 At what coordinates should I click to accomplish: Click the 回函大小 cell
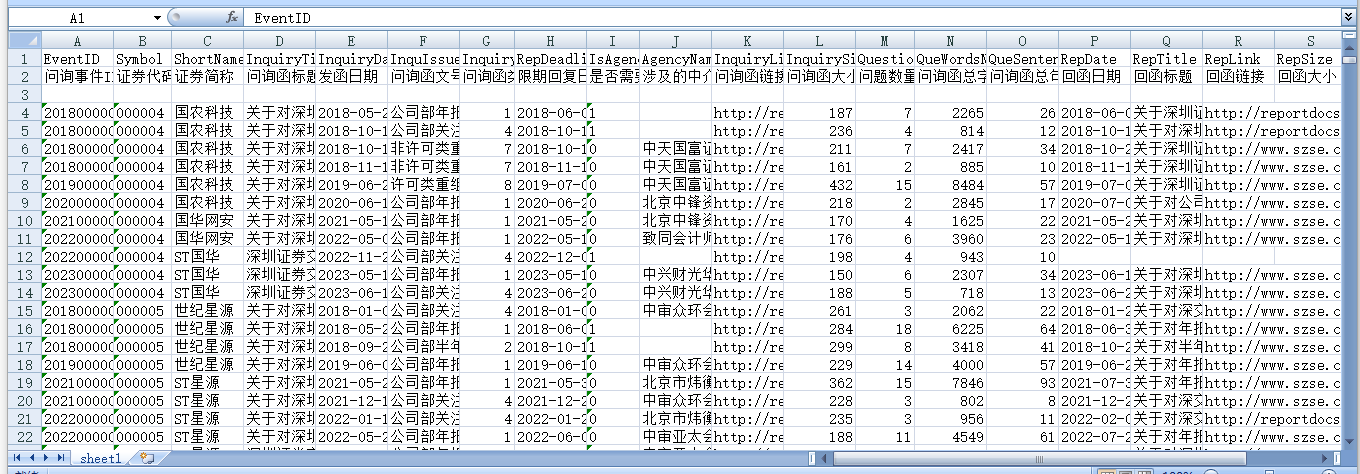pos(1309,76)
